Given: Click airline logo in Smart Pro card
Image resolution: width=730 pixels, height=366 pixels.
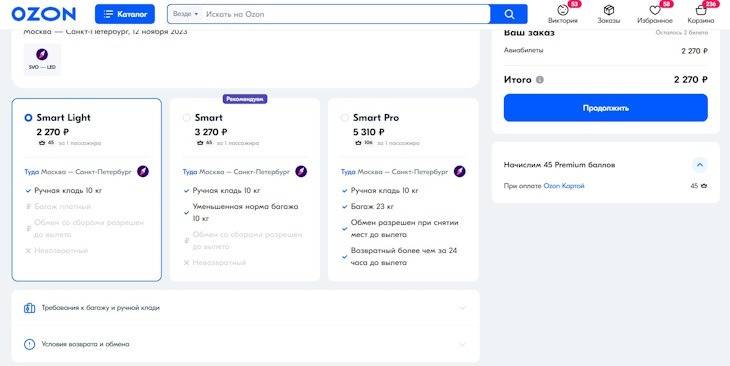Looking at the screenshot, I should 460,172.
